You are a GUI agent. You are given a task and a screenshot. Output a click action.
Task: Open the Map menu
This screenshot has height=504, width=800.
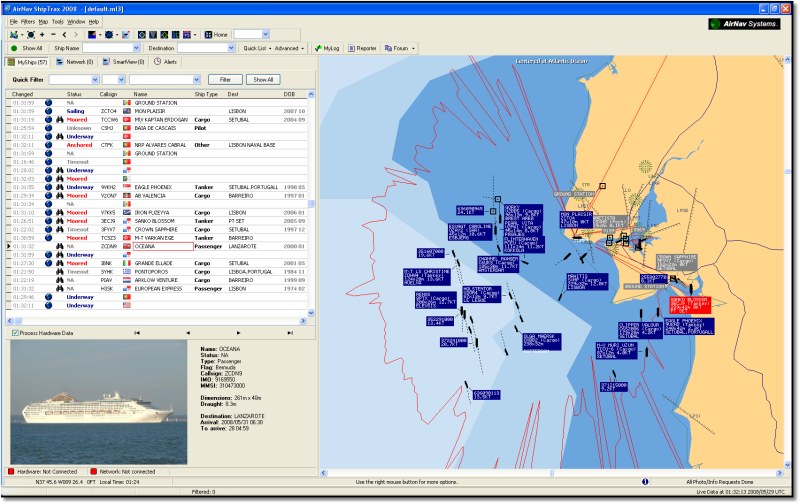[x=43, y=22]
